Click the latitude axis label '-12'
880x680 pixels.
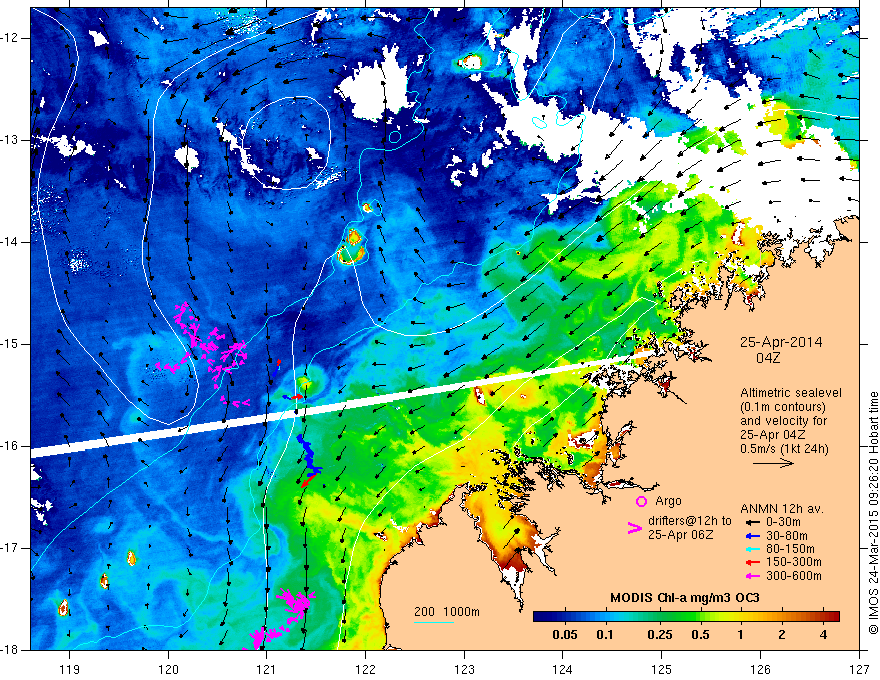(x=10, y=38)
